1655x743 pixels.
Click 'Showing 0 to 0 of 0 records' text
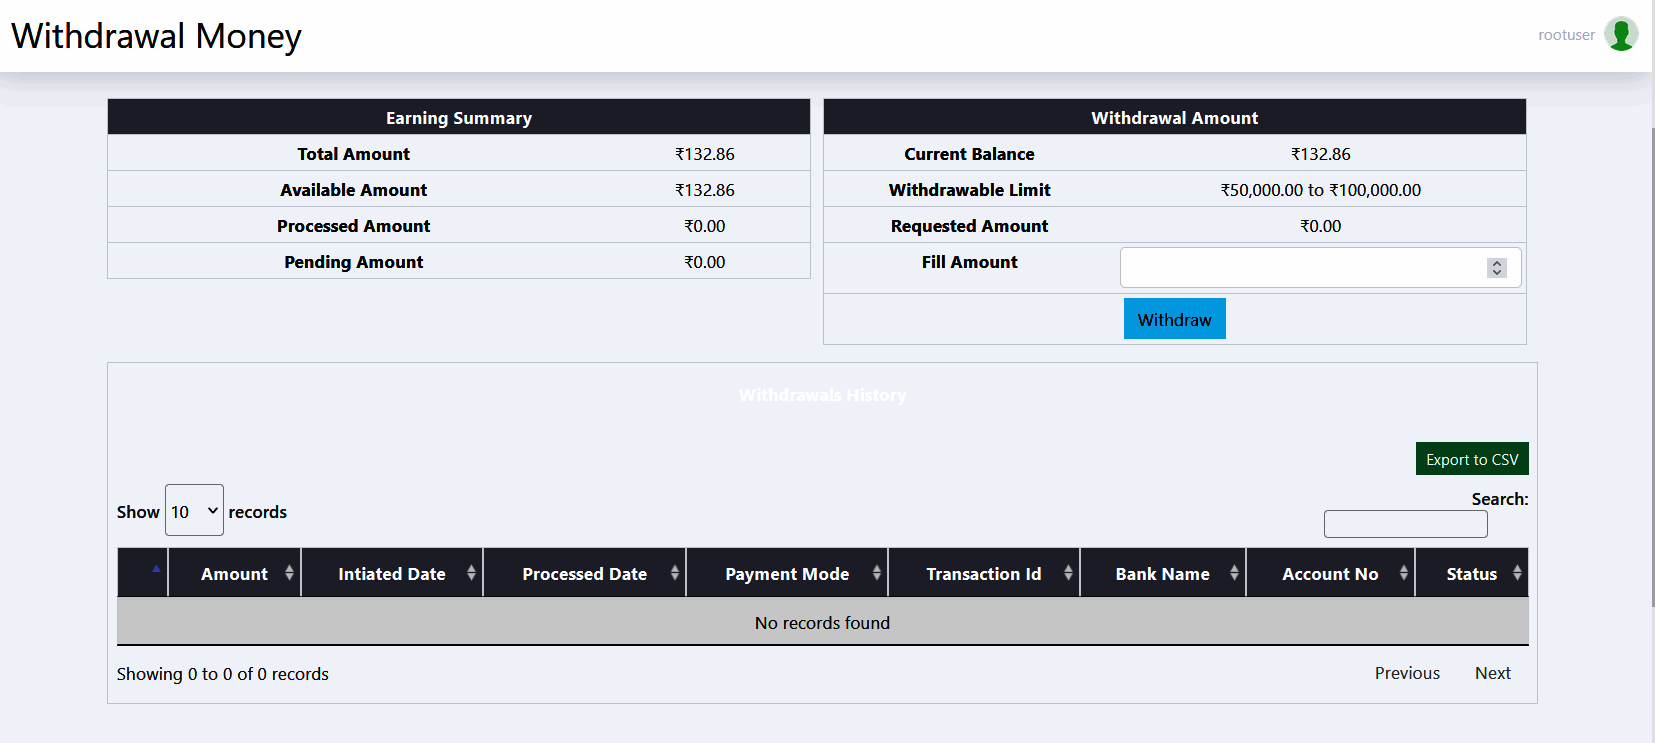[223, 674]
